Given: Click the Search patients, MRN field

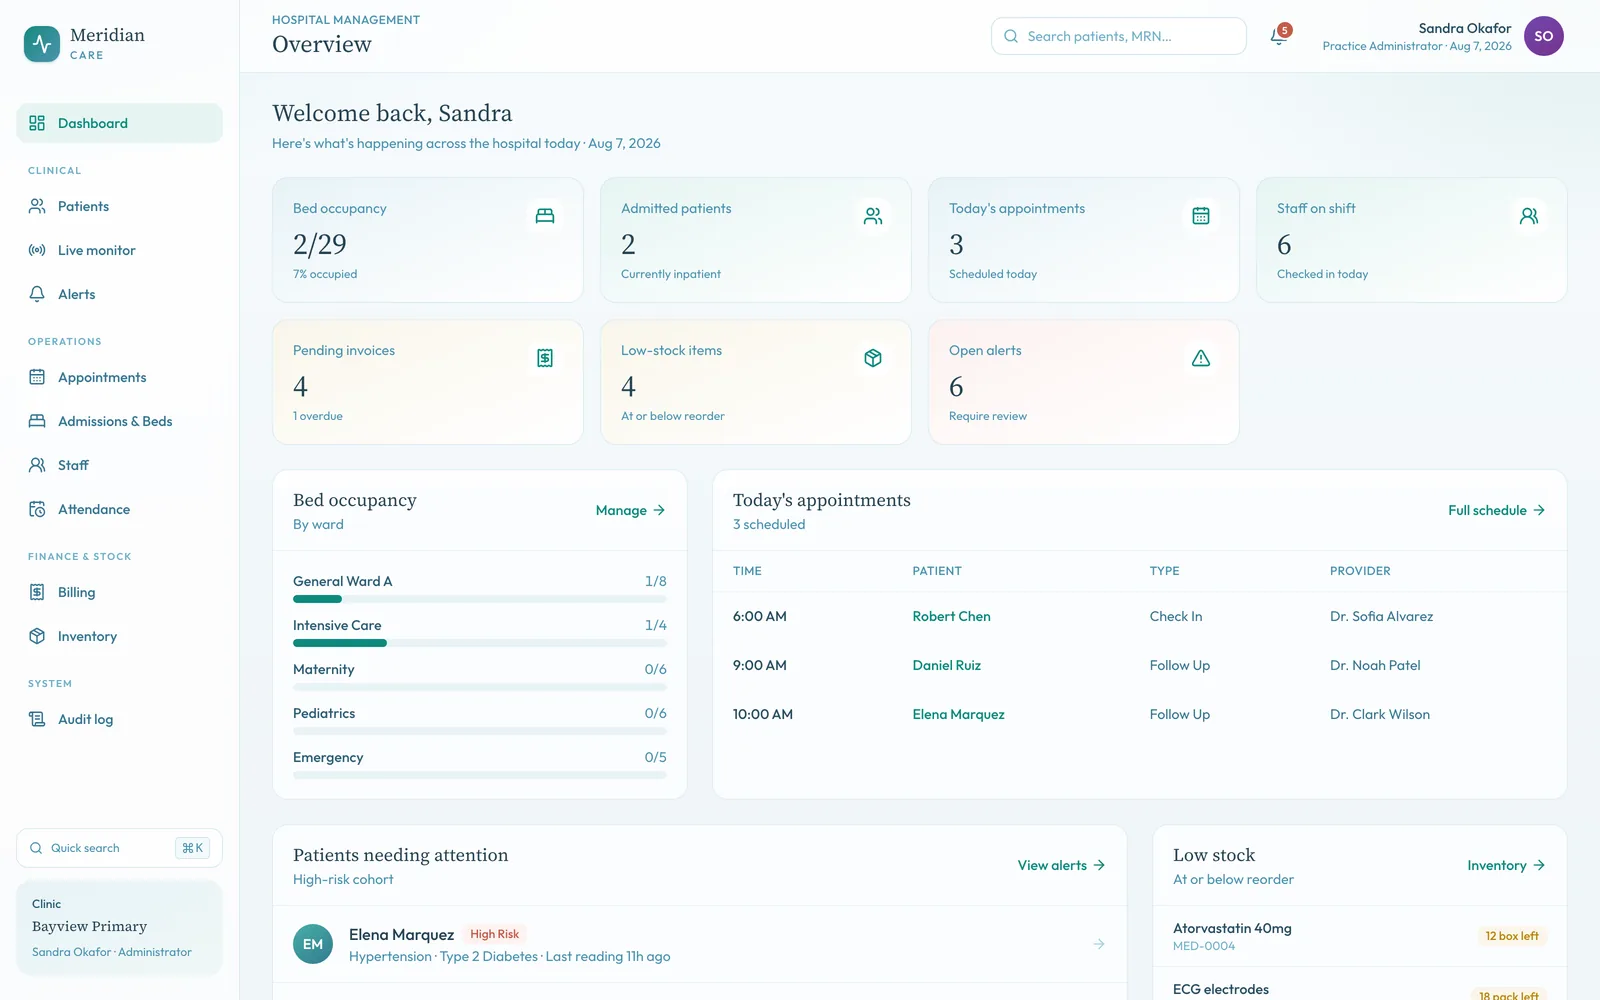Looking at the screenshot, I should point(1119,36).
